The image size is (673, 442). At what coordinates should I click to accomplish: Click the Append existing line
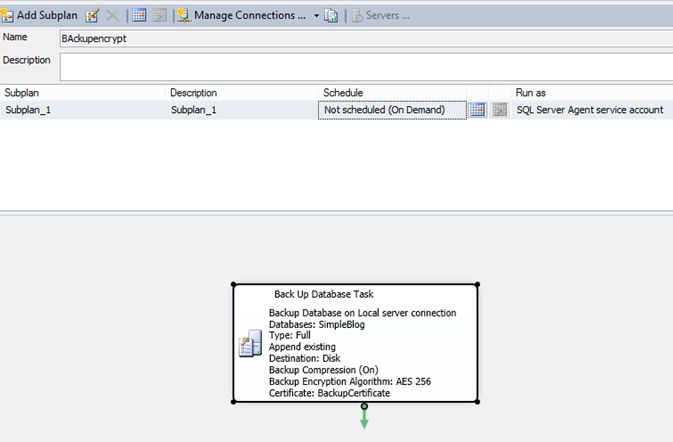point(302,347)
